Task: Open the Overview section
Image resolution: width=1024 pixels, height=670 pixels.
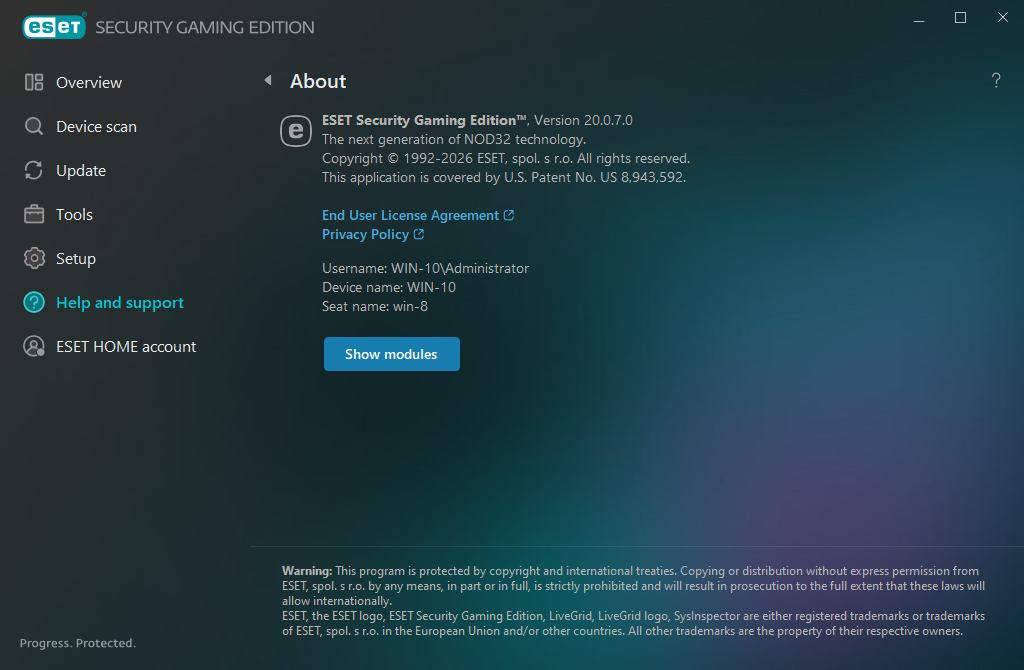Action: (89, 82)
